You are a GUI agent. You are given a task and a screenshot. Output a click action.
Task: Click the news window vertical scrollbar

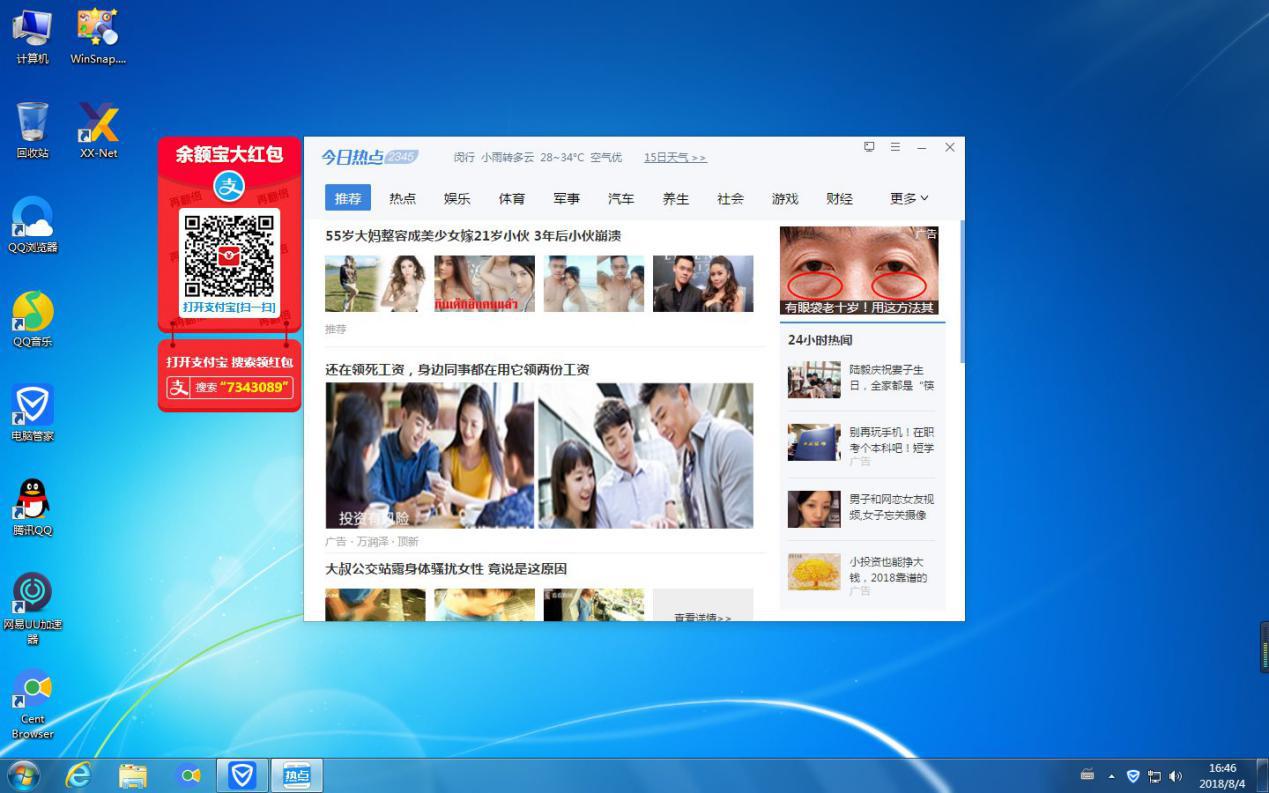962,292
